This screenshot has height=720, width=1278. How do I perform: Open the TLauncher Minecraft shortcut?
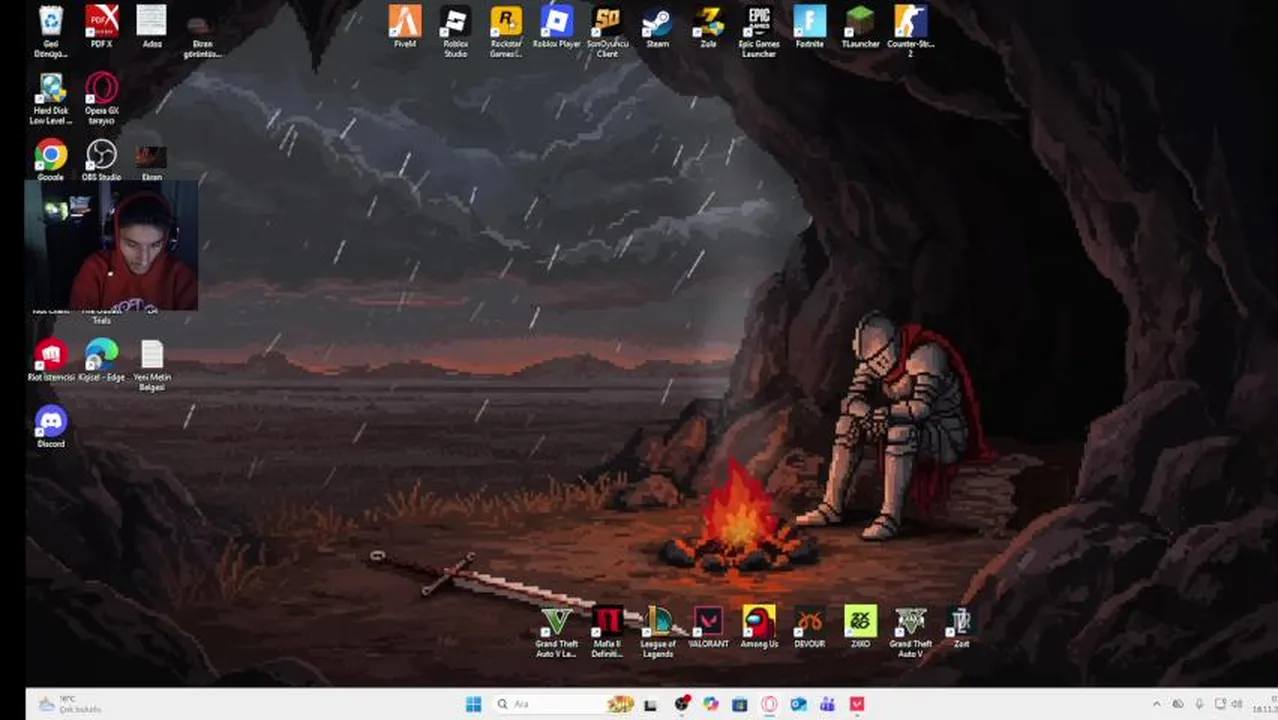[x=860, y=27]
